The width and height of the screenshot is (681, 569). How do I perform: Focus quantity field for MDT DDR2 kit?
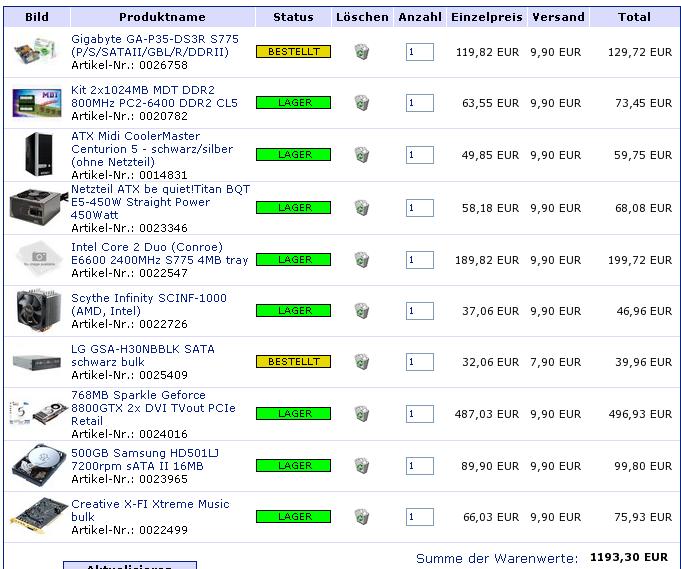420,103
